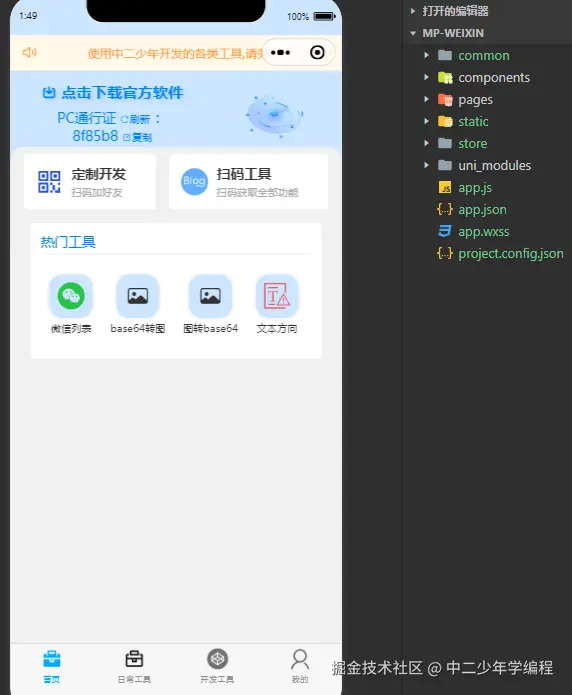Expand the store folder arrow
Image resolution: width=572 pixels, height=695 pixels.
coord(426,143)
